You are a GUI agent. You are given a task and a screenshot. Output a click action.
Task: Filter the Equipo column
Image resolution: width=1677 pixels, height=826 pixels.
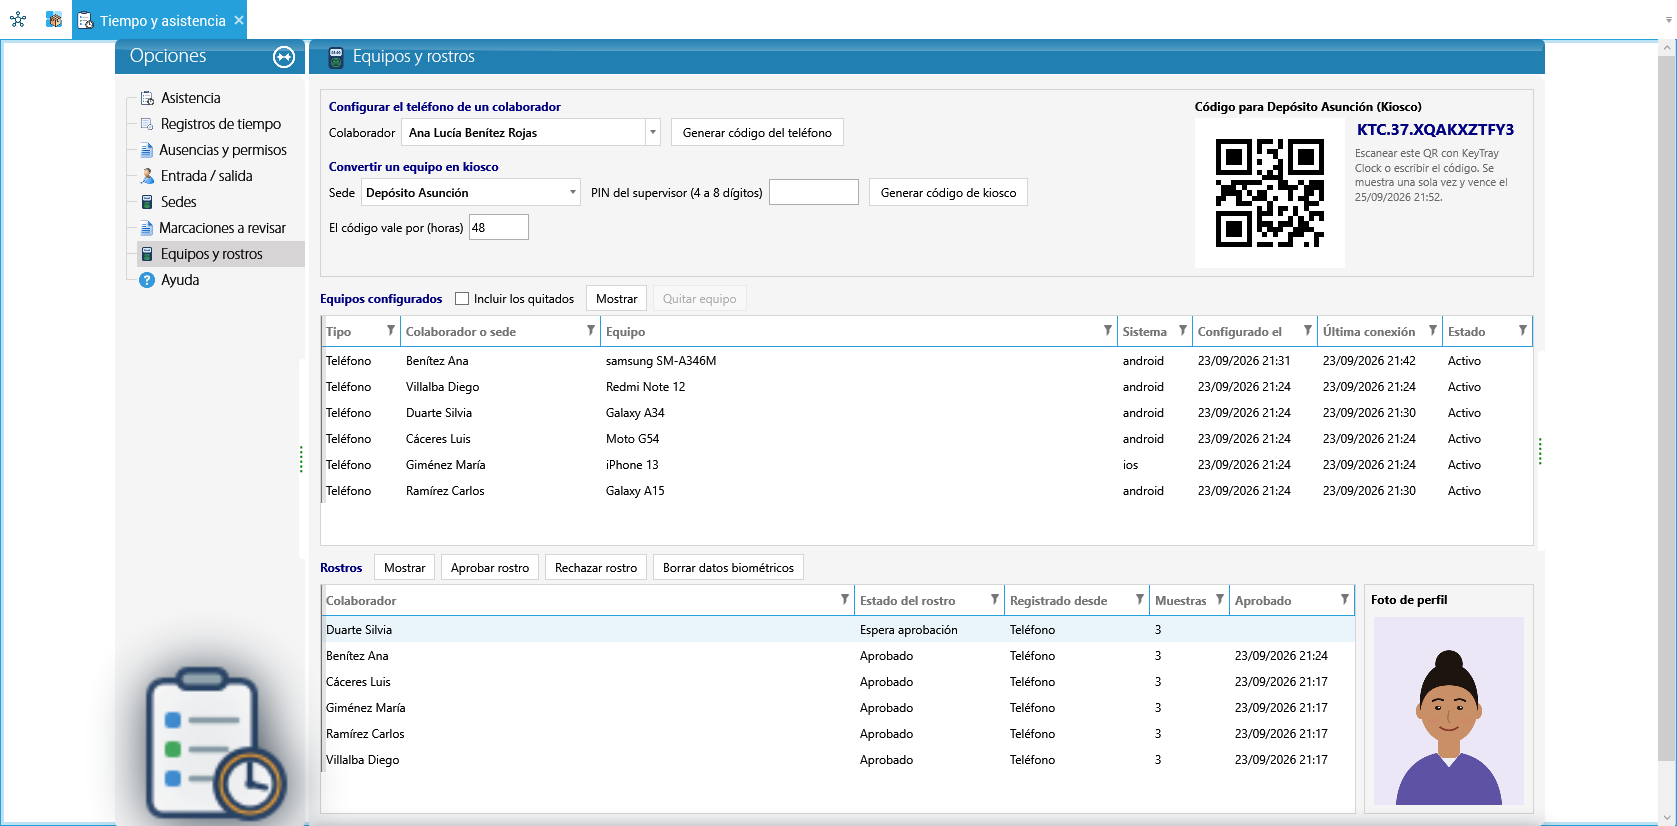[1108, 330]
